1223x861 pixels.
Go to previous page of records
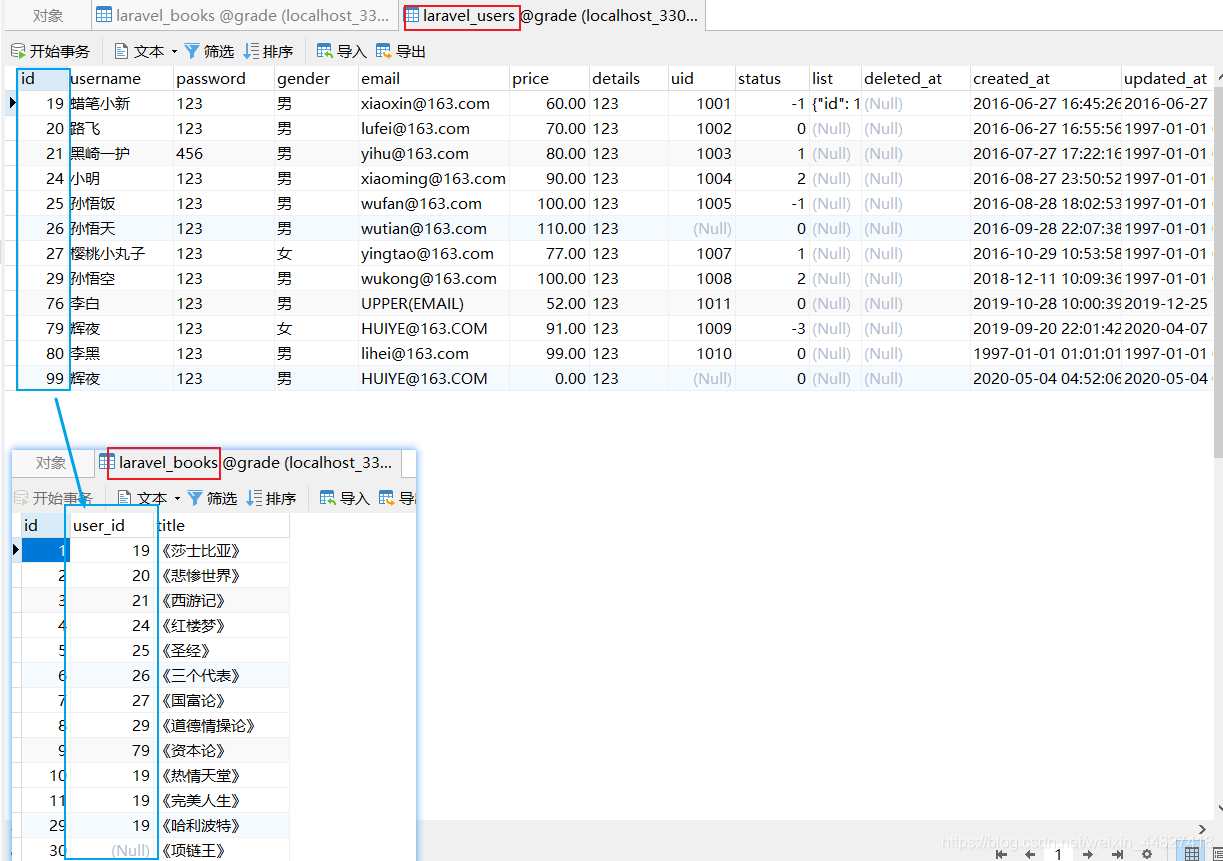(x=1029, y=853)
